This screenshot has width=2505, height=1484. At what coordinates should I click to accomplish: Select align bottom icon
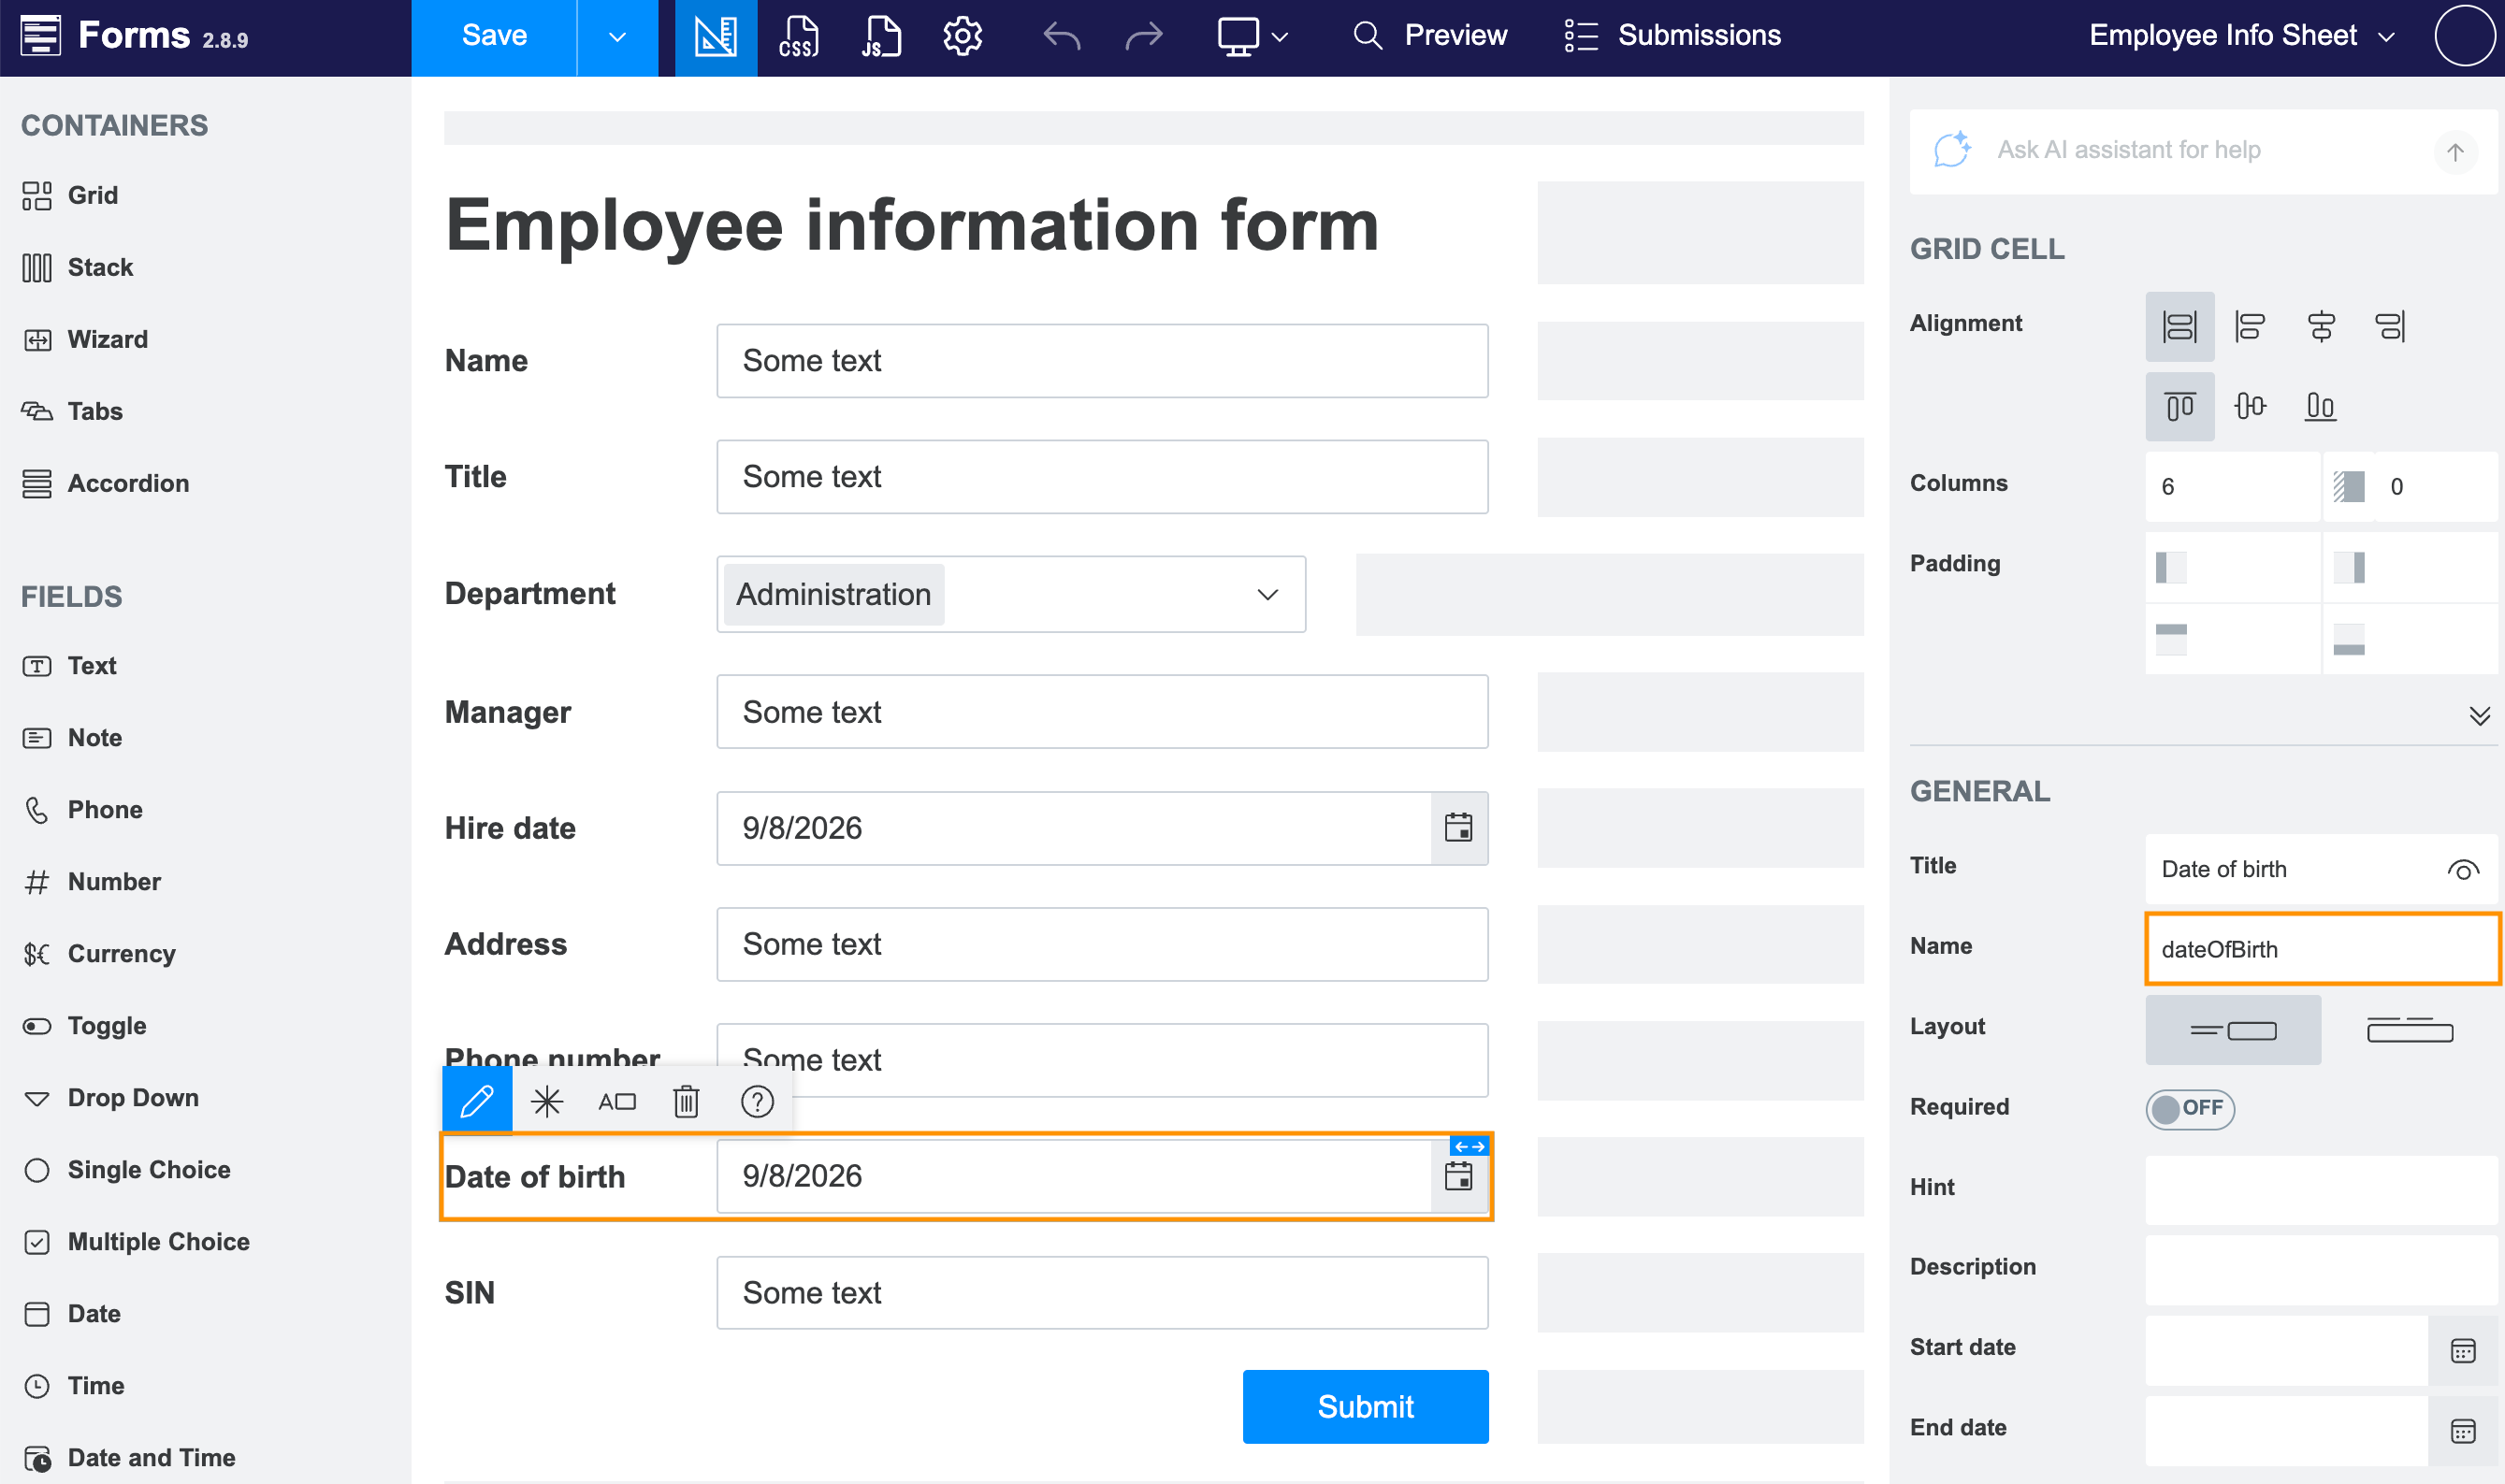click(x=2320, y=406)
